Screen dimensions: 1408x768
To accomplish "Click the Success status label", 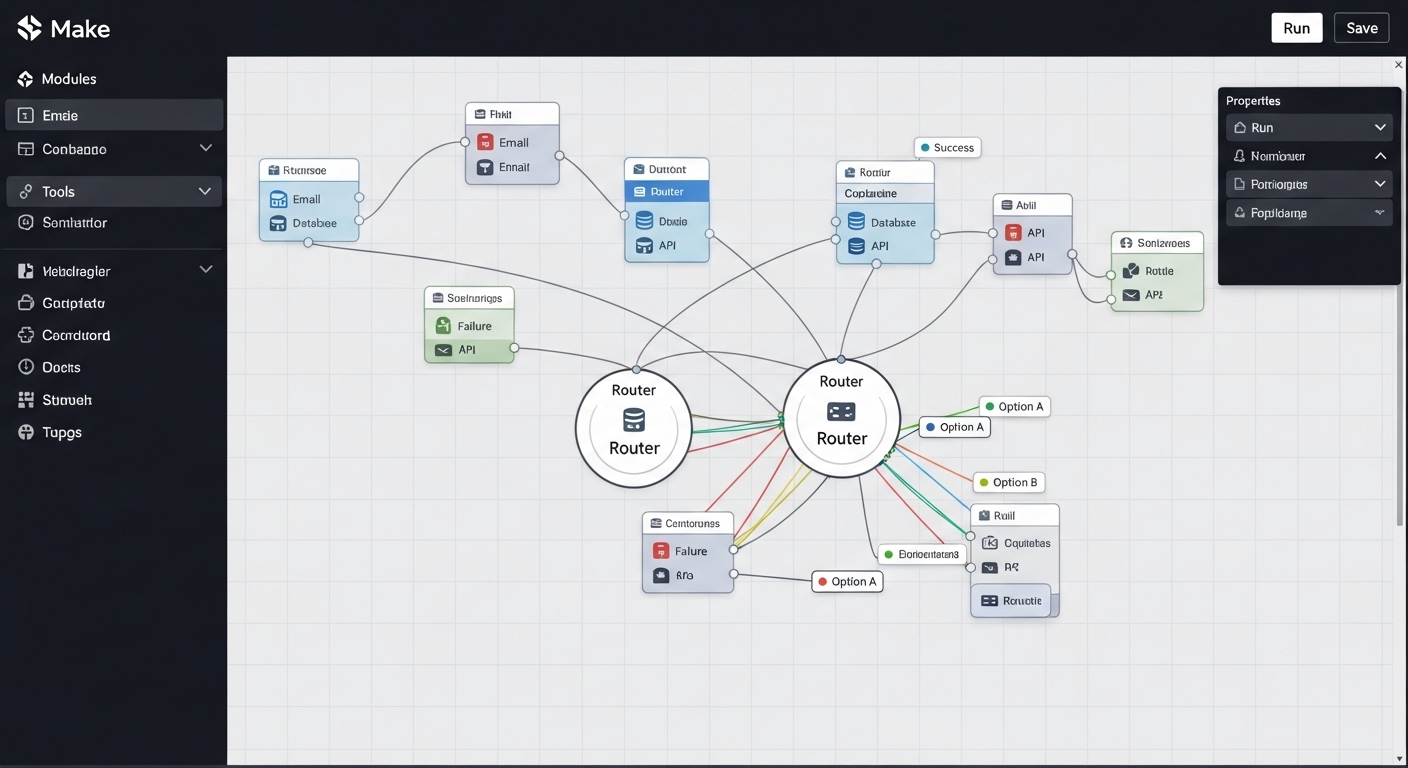I will [x=946, y=148].
